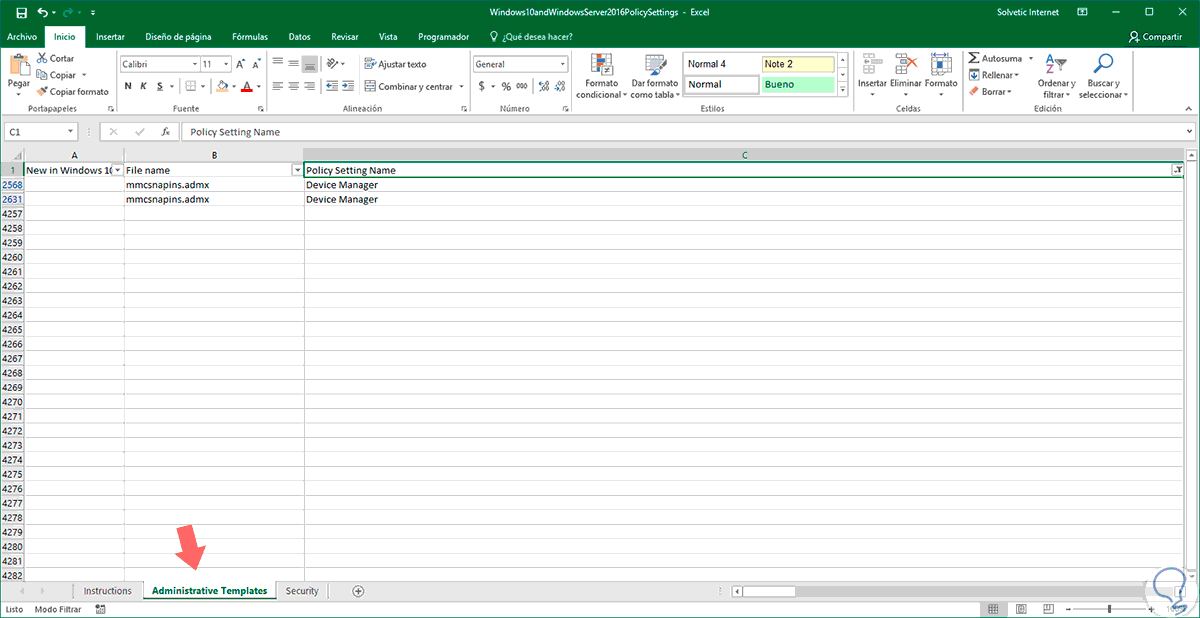Click Combinar y centrar button
This screenshot has height=618, width=1200.
[x=409, y=86]
